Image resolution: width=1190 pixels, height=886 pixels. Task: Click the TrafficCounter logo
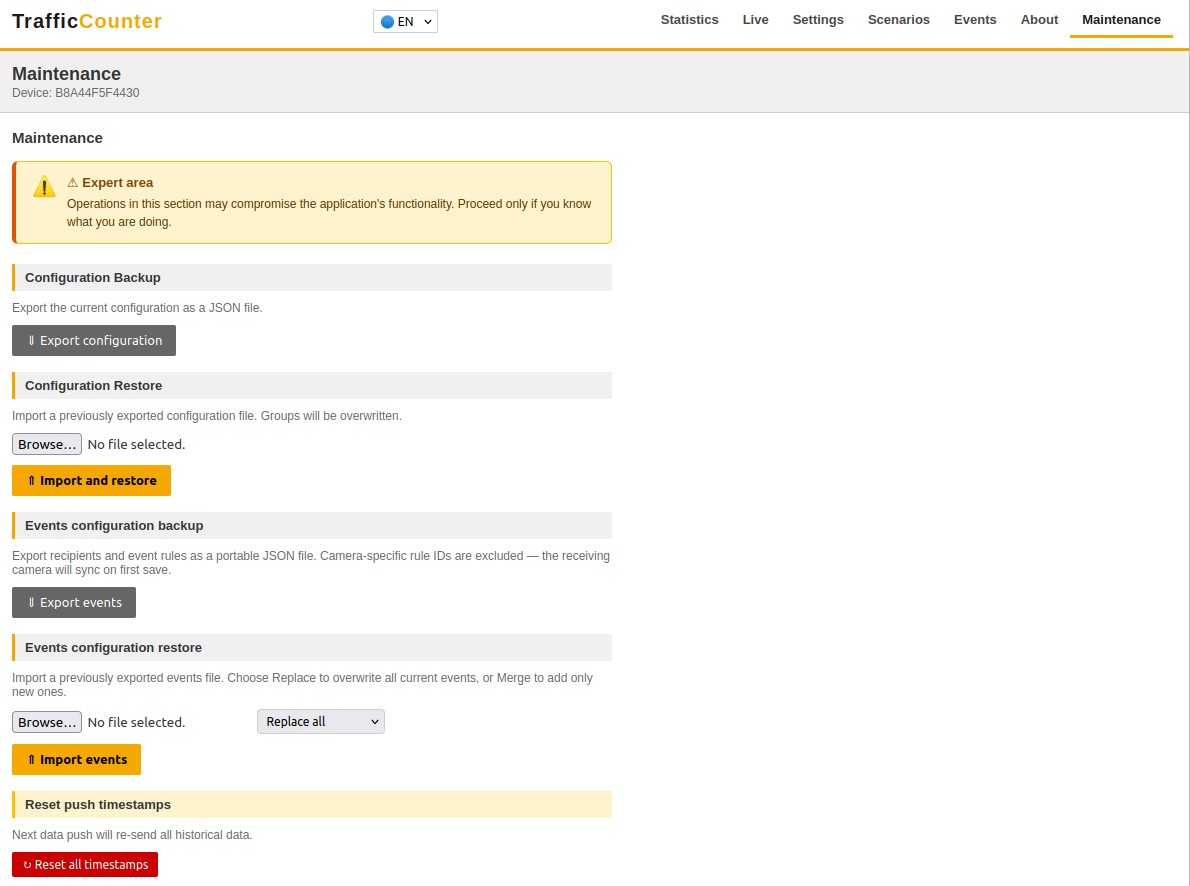pyautogui.click(x=87, y=21)
